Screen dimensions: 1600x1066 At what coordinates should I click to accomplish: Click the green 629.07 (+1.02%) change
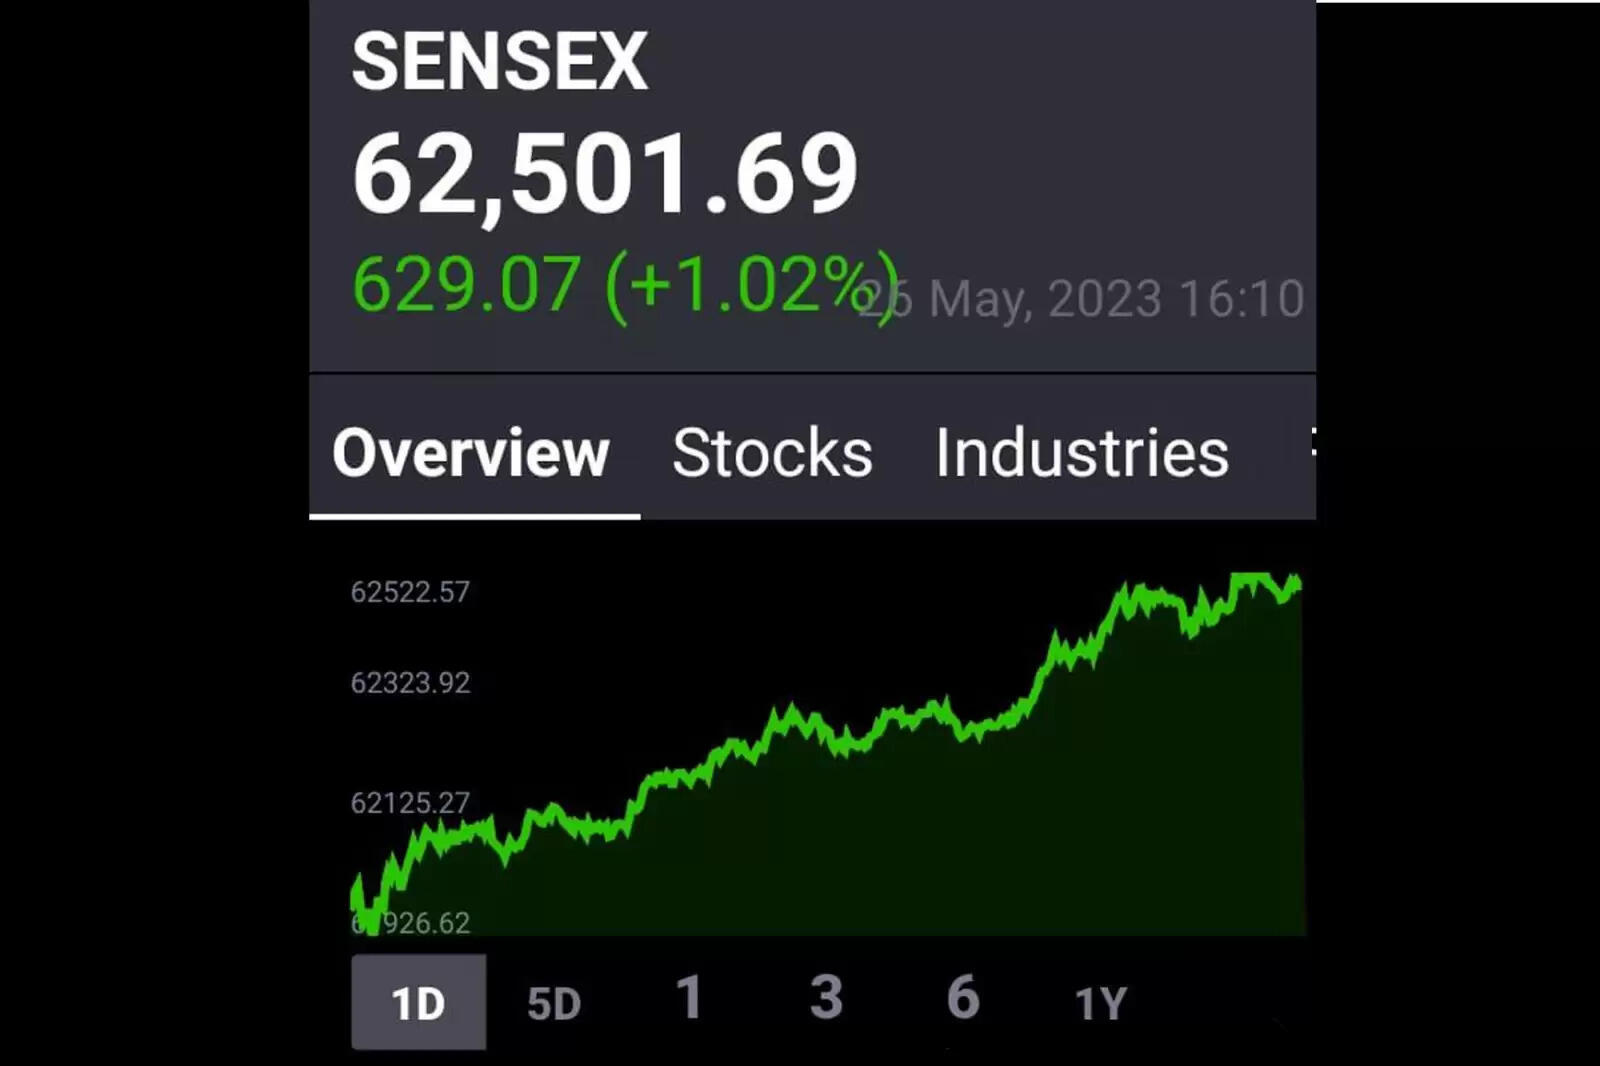coord(620,285)
